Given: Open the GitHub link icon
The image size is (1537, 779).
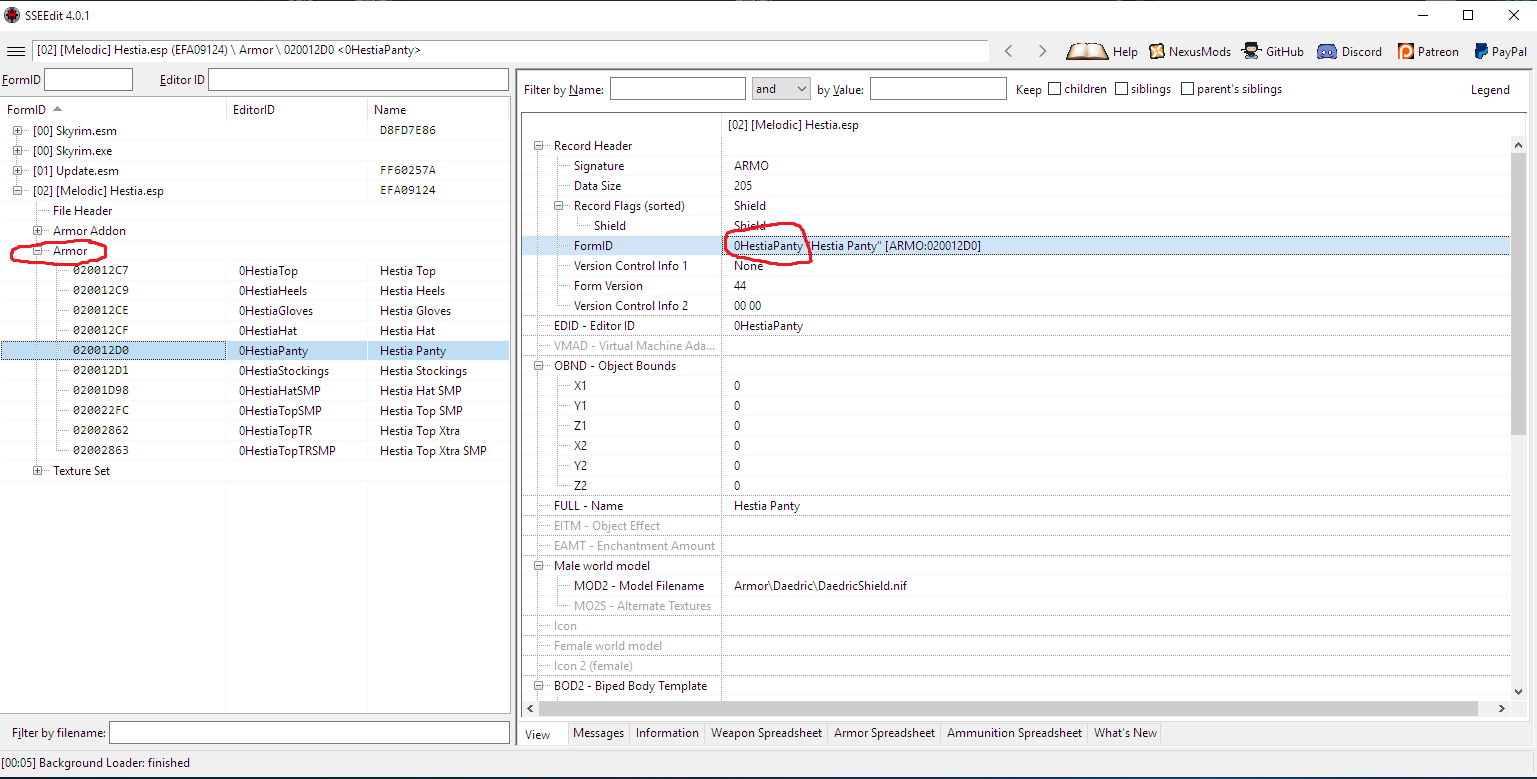Looking at the screenshot, I should (x=1251, y=51).
